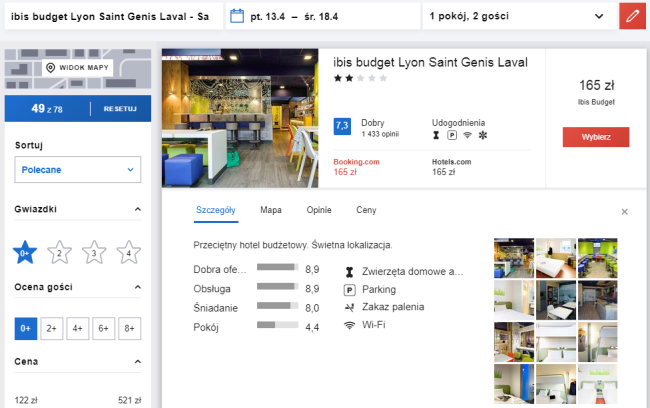Open map view with the pin icon
This screenshot has width=650, height=408.
(x=78, y=68)
